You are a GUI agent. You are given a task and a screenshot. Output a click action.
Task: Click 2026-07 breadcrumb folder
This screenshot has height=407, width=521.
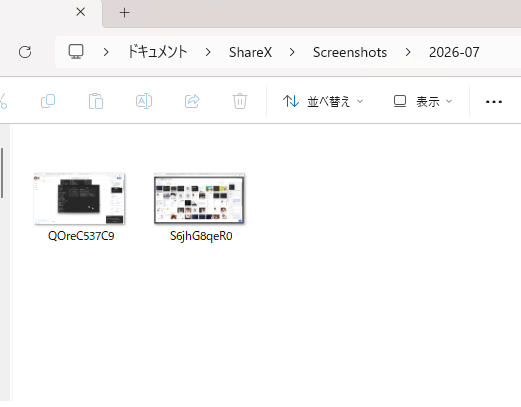(x=454, y=52)
